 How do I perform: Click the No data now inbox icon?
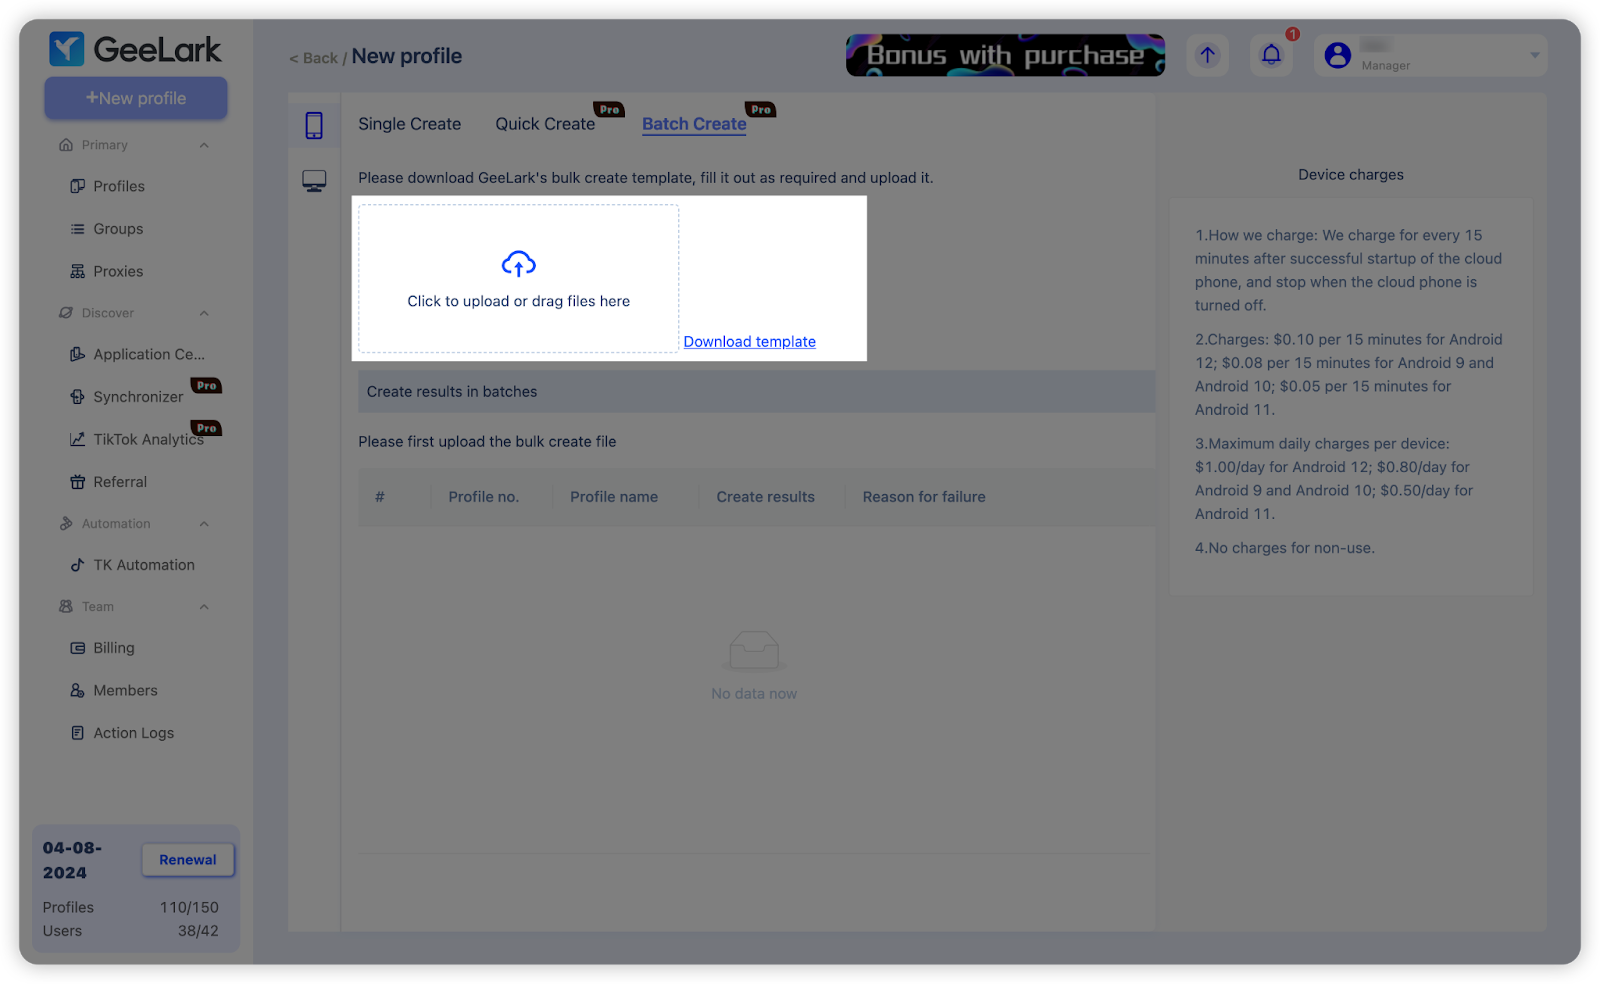(x=754, y=650)
